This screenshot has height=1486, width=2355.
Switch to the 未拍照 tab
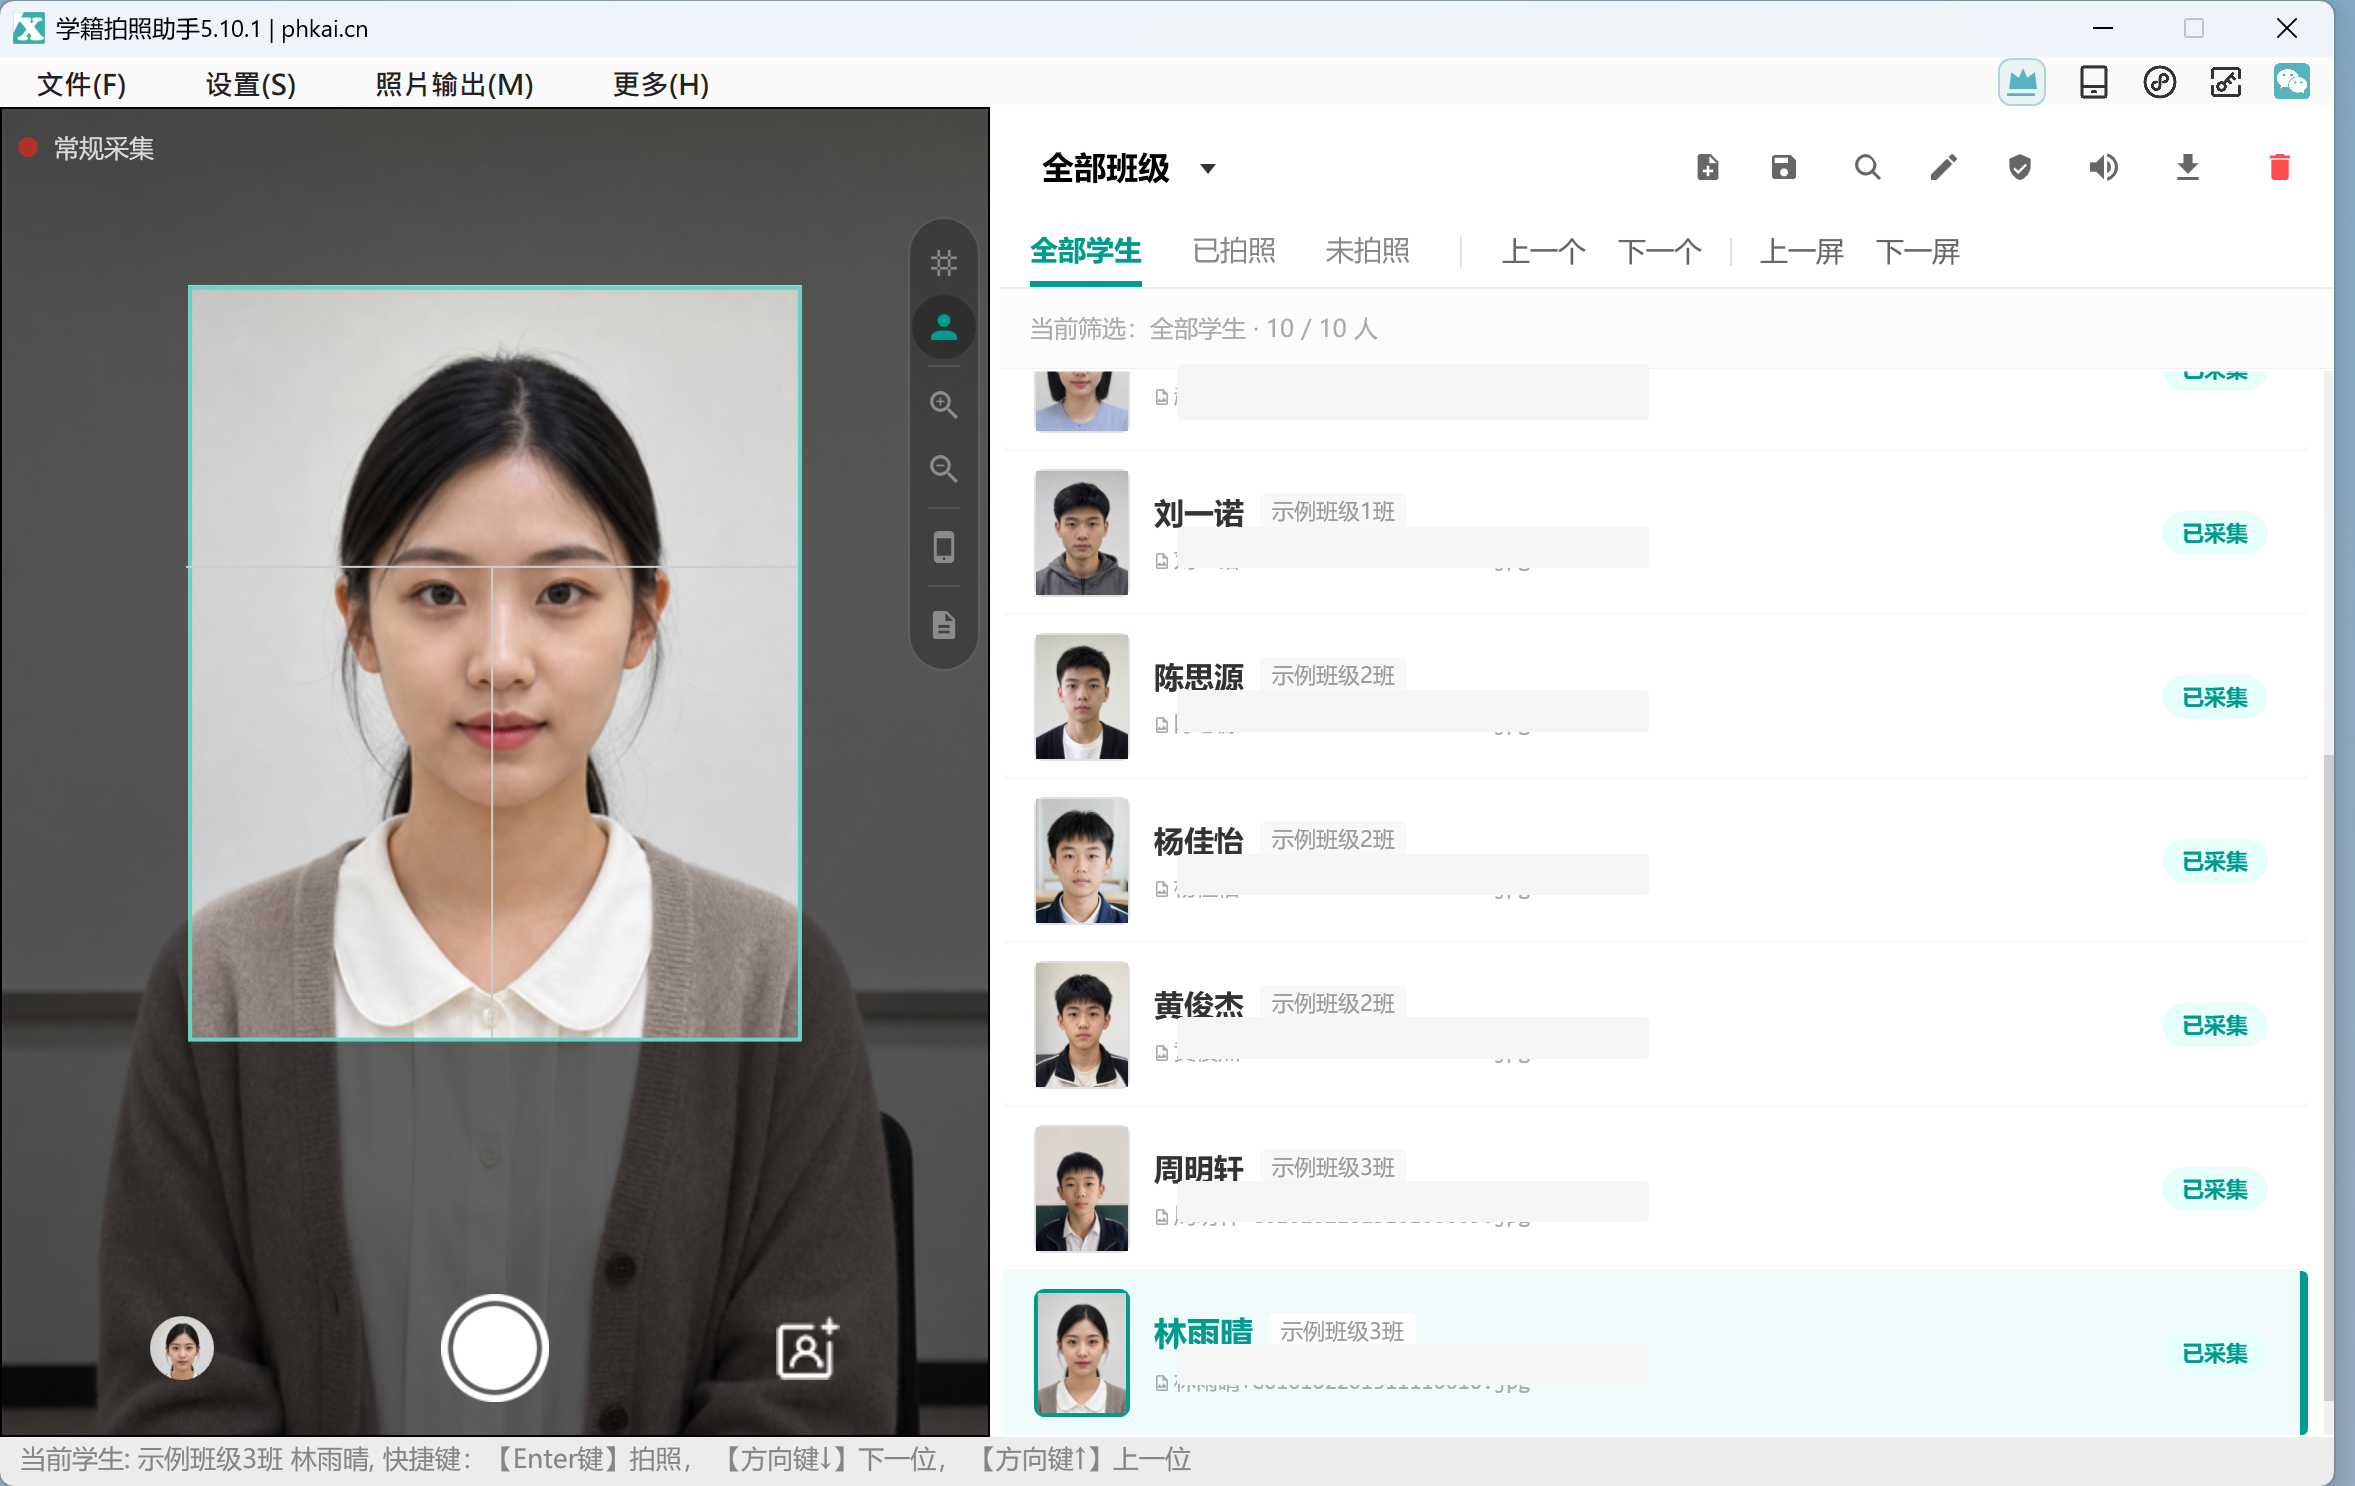tap(1367, 251)
